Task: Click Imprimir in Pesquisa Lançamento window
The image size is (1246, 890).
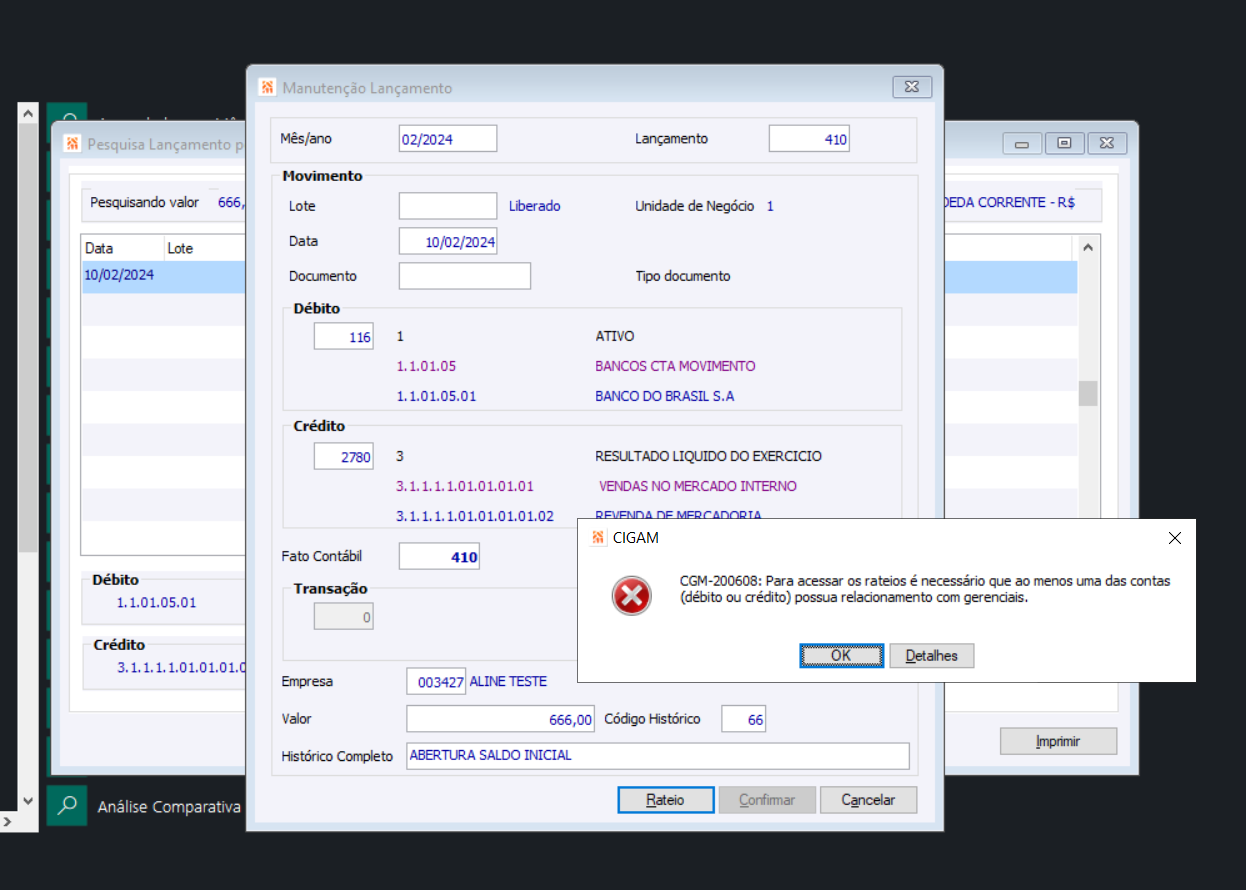Action: pyautogui.click(x=1058, y=741)
